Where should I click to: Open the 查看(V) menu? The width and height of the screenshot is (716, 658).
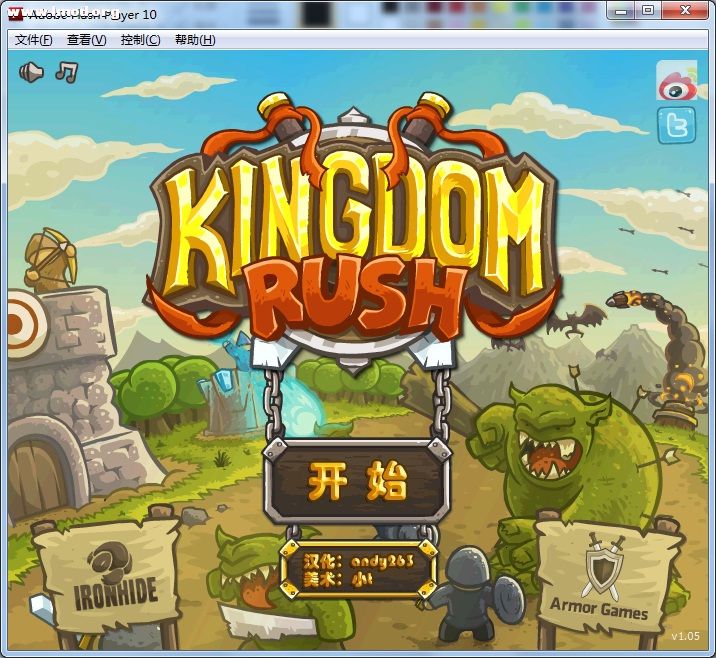click(86, 40)
